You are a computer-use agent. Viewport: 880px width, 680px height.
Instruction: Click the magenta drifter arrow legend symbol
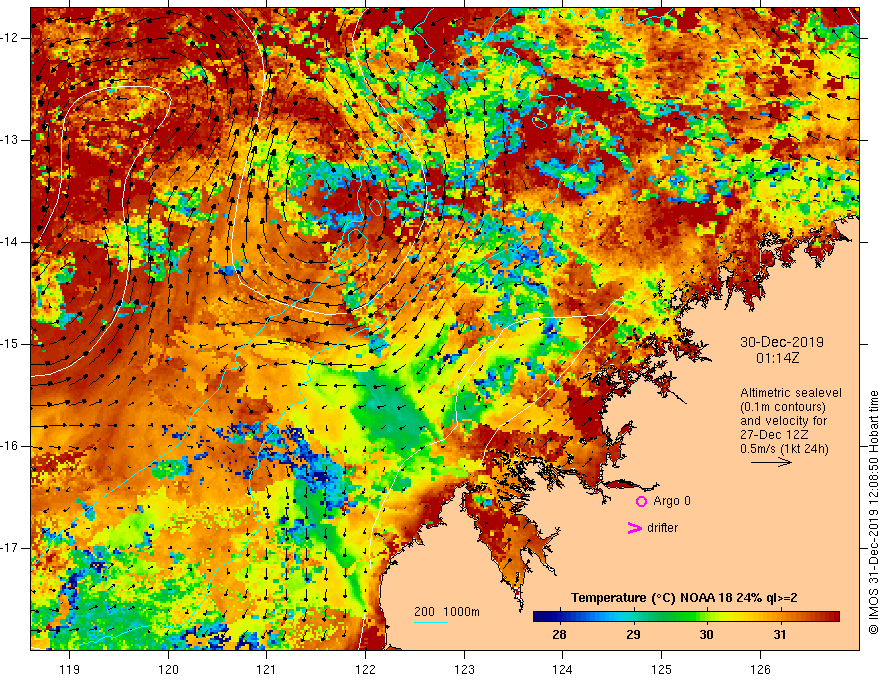[x=634, y=528]
